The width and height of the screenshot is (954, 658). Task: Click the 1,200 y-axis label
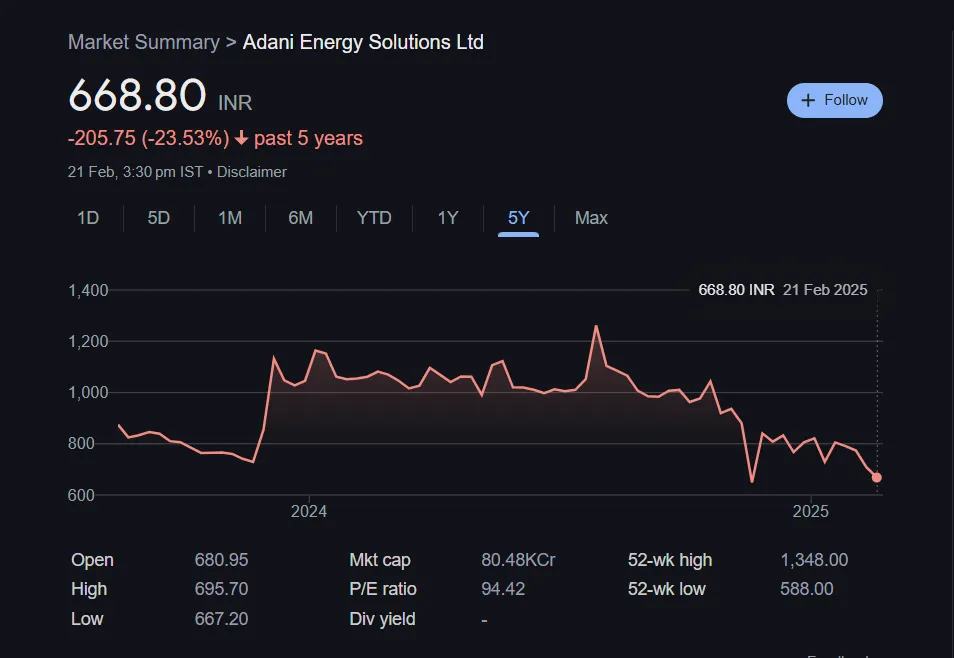coord(88,341)
